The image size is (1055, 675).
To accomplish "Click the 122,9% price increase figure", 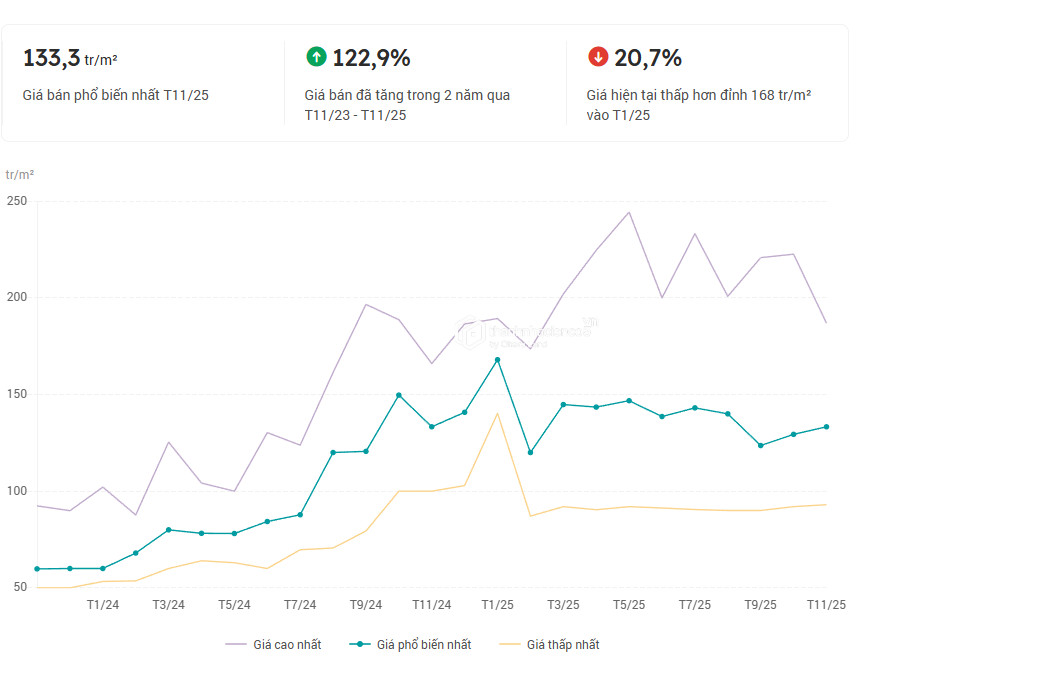I will click(x=371, y=58).
